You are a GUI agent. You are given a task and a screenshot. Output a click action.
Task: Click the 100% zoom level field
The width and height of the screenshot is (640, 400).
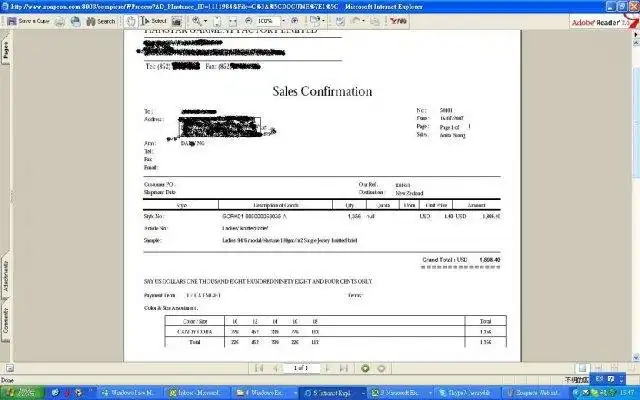pos(268,21)
